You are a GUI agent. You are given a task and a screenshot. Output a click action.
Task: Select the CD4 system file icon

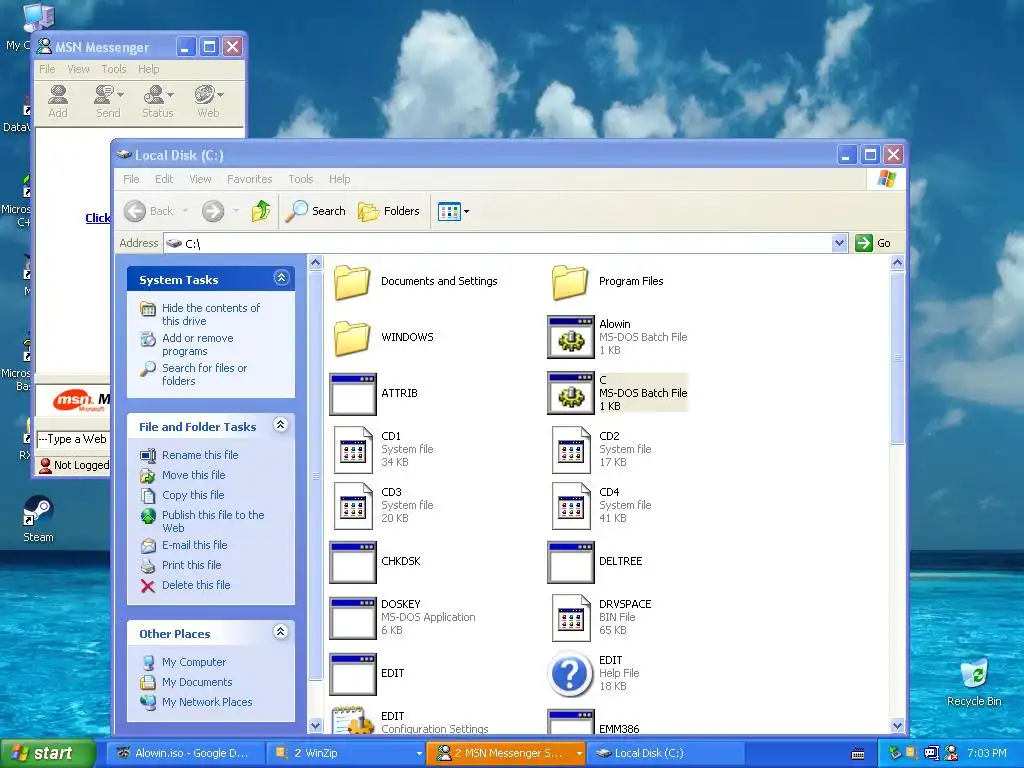coord(571,505)
